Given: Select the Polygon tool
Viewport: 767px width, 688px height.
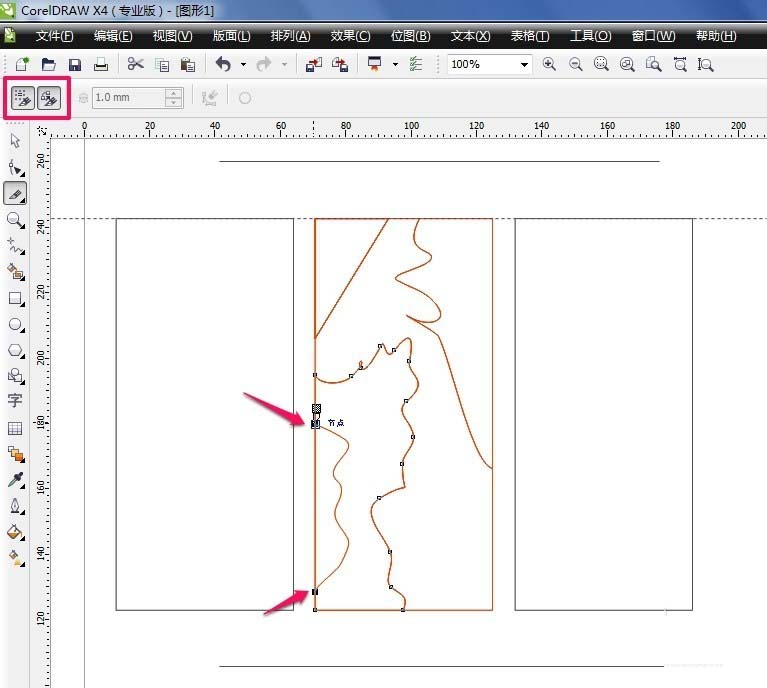Looking at the screenshot, I should [16, 350].
